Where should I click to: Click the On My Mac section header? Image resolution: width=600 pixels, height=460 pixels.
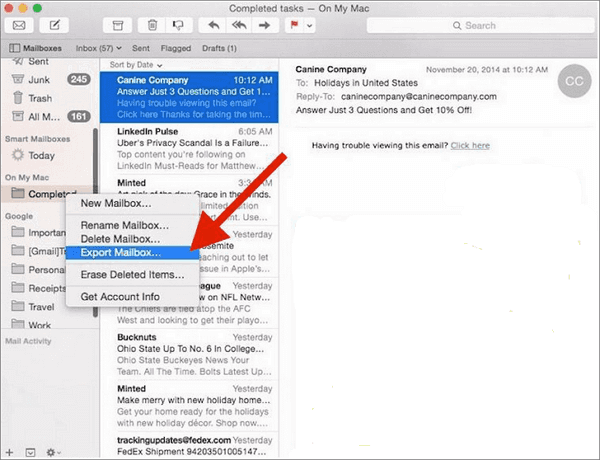tap(27, 178)
